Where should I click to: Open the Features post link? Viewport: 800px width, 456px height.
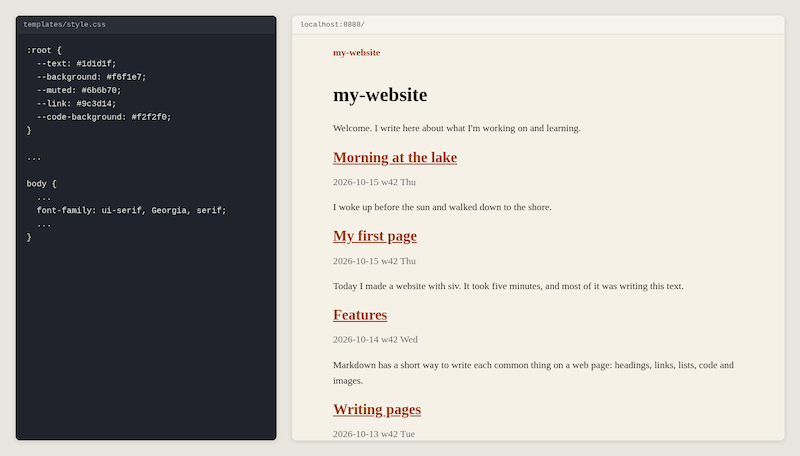360,315
